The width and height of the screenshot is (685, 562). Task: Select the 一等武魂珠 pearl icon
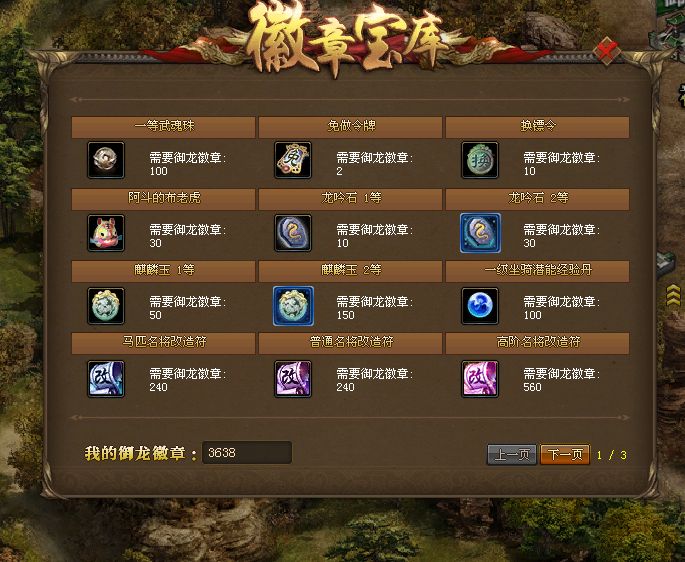[x=106, y=160]
